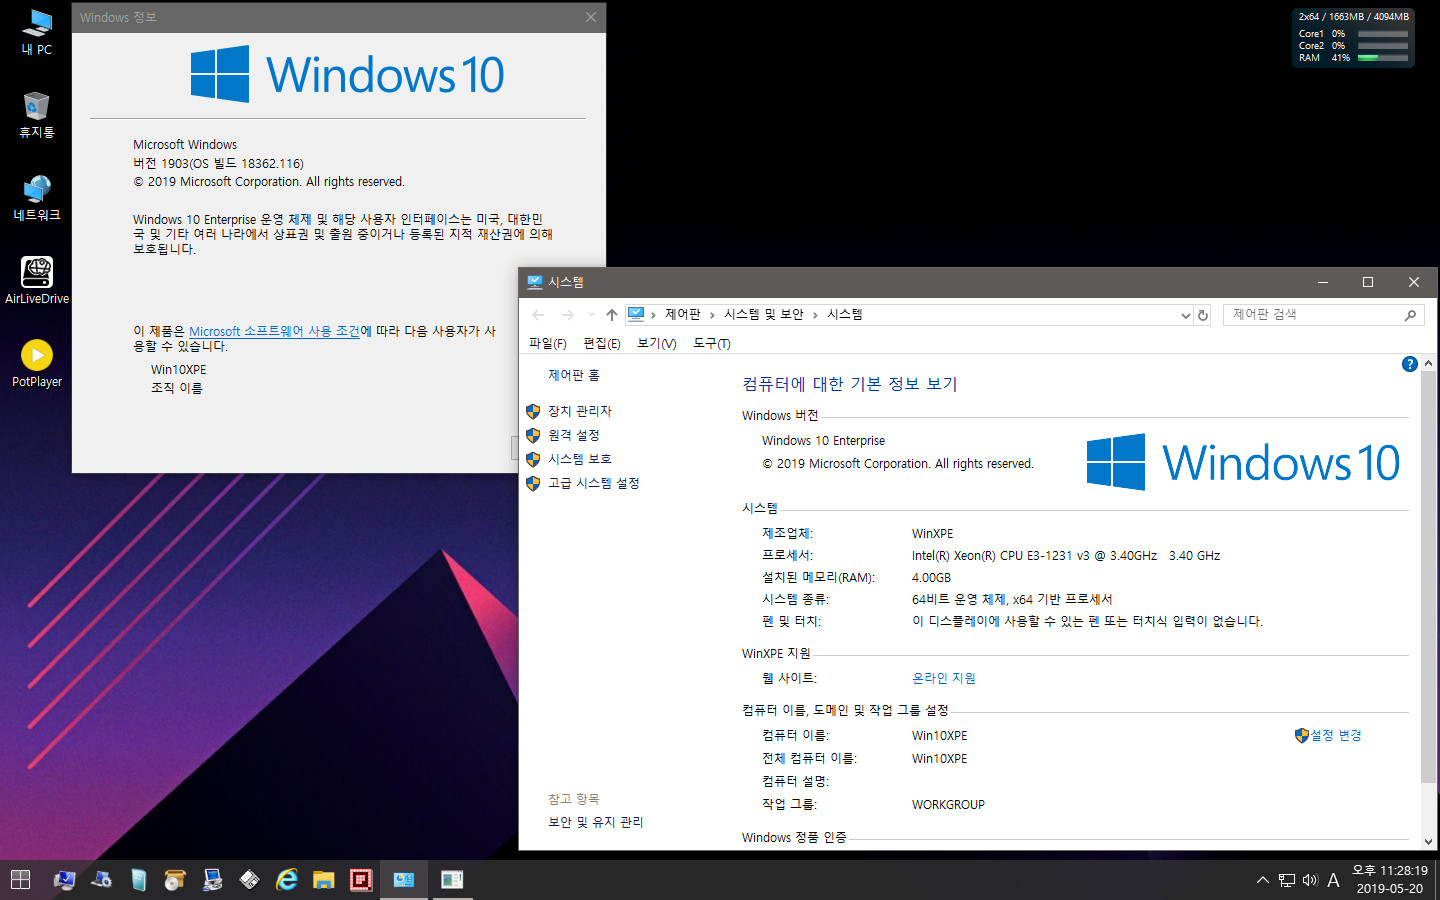Click the CPU/RAM monitor widget

1353,37
